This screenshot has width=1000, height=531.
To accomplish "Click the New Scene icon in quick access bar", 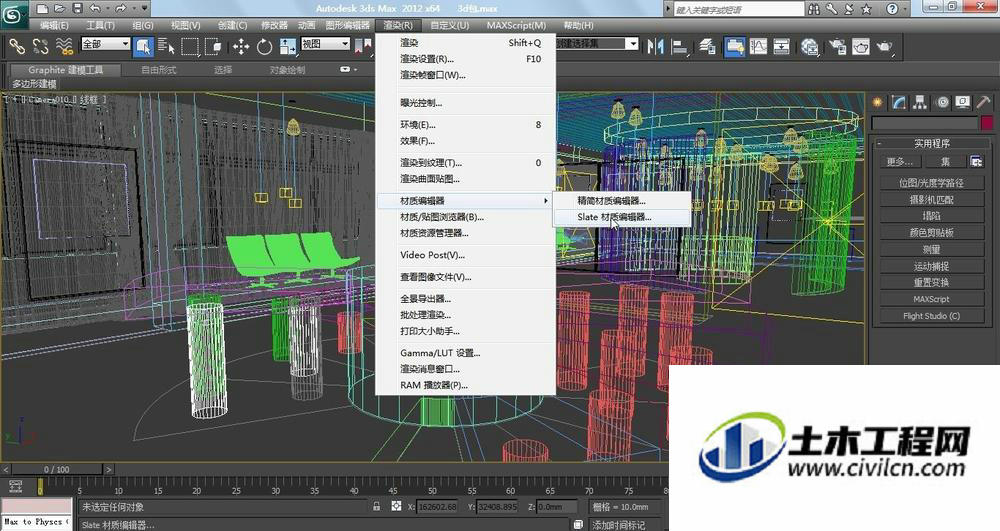I will coord(42,8).
